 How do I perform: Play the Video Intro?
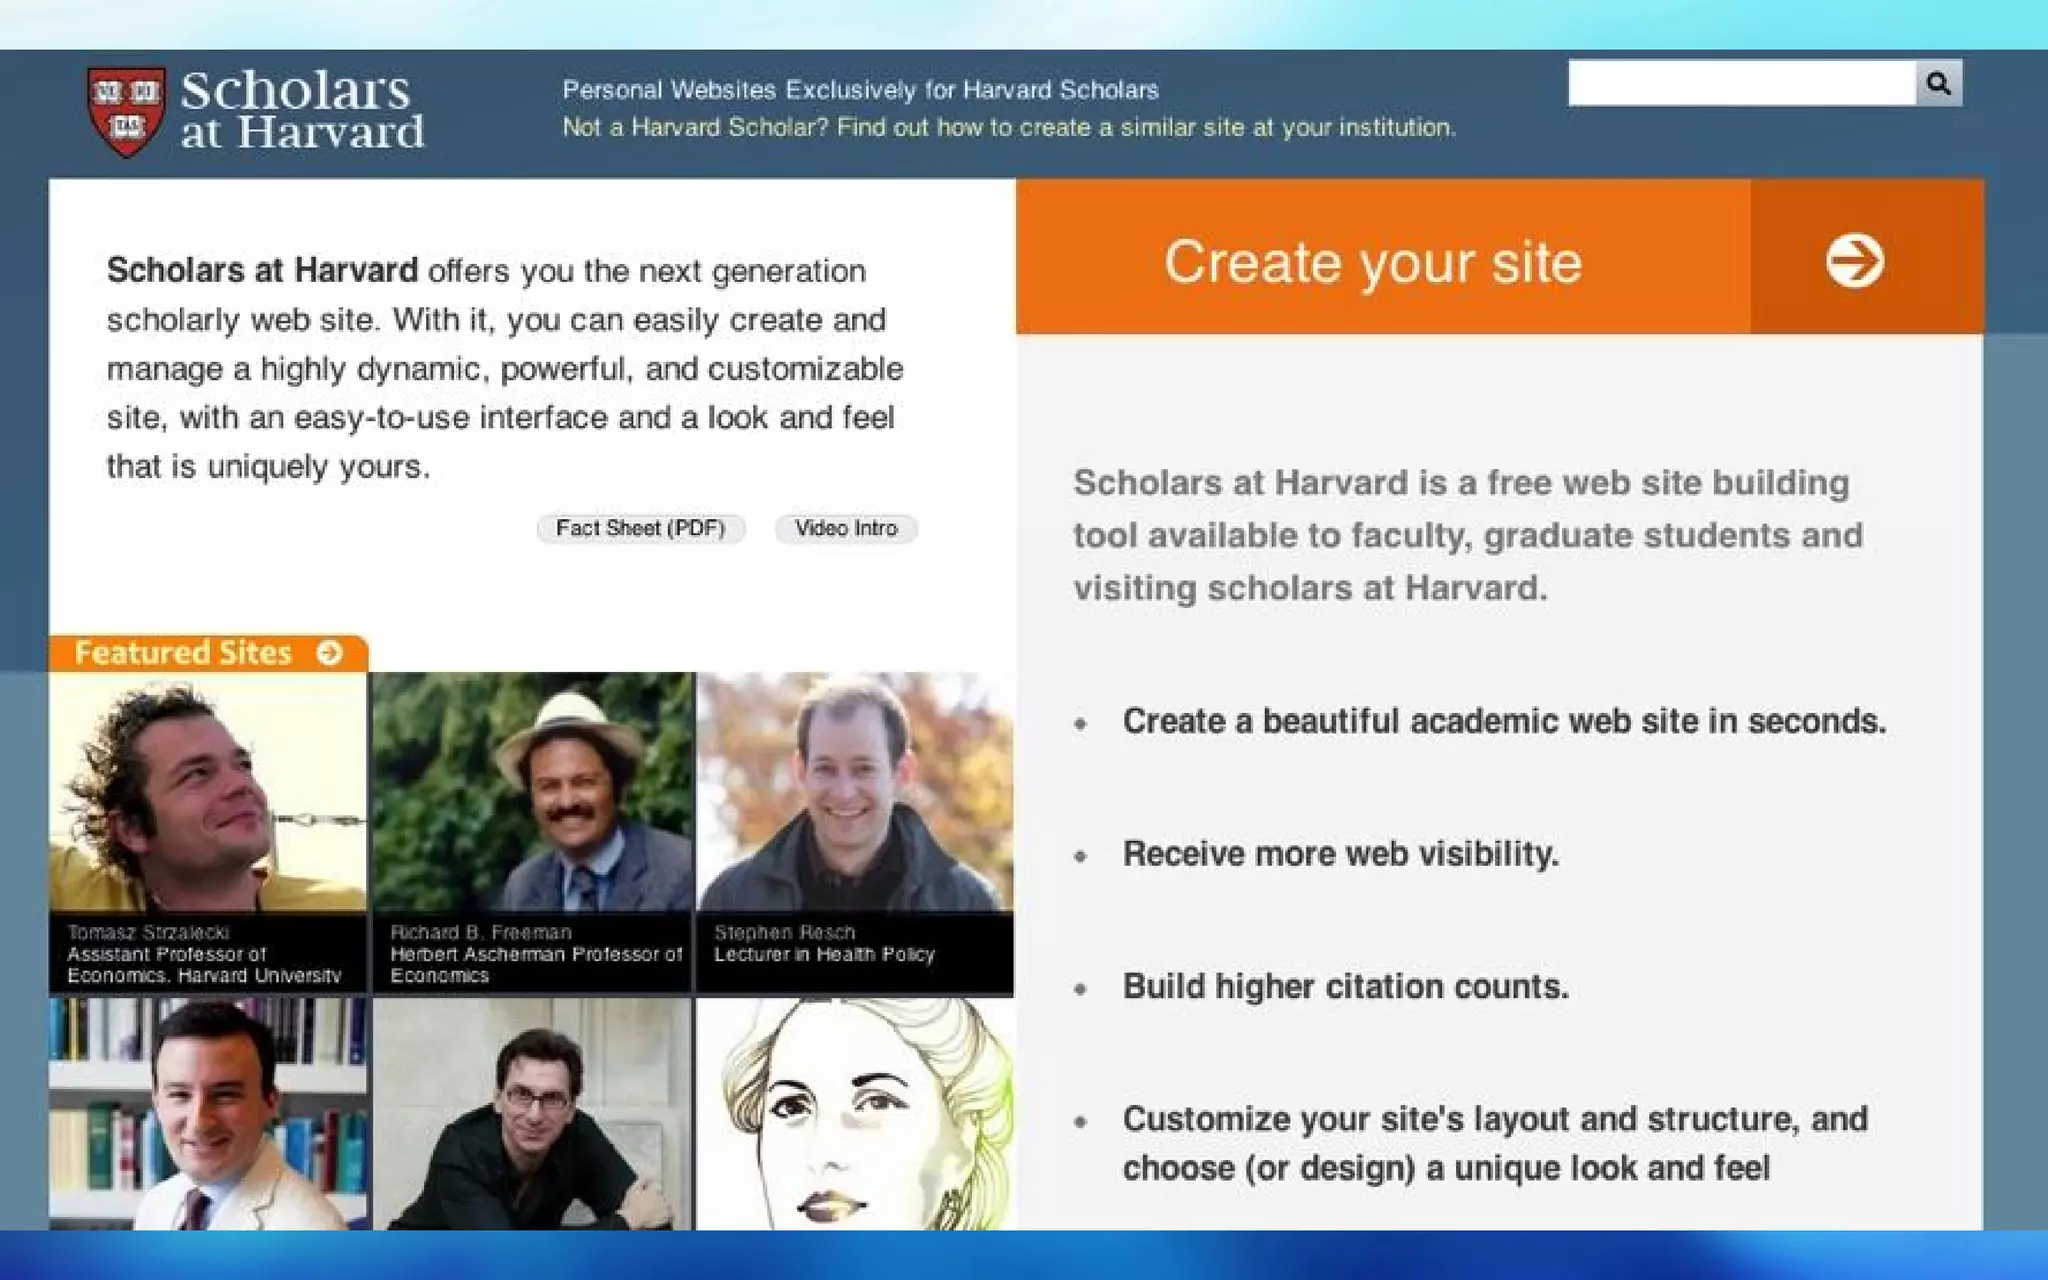point(846,528)
